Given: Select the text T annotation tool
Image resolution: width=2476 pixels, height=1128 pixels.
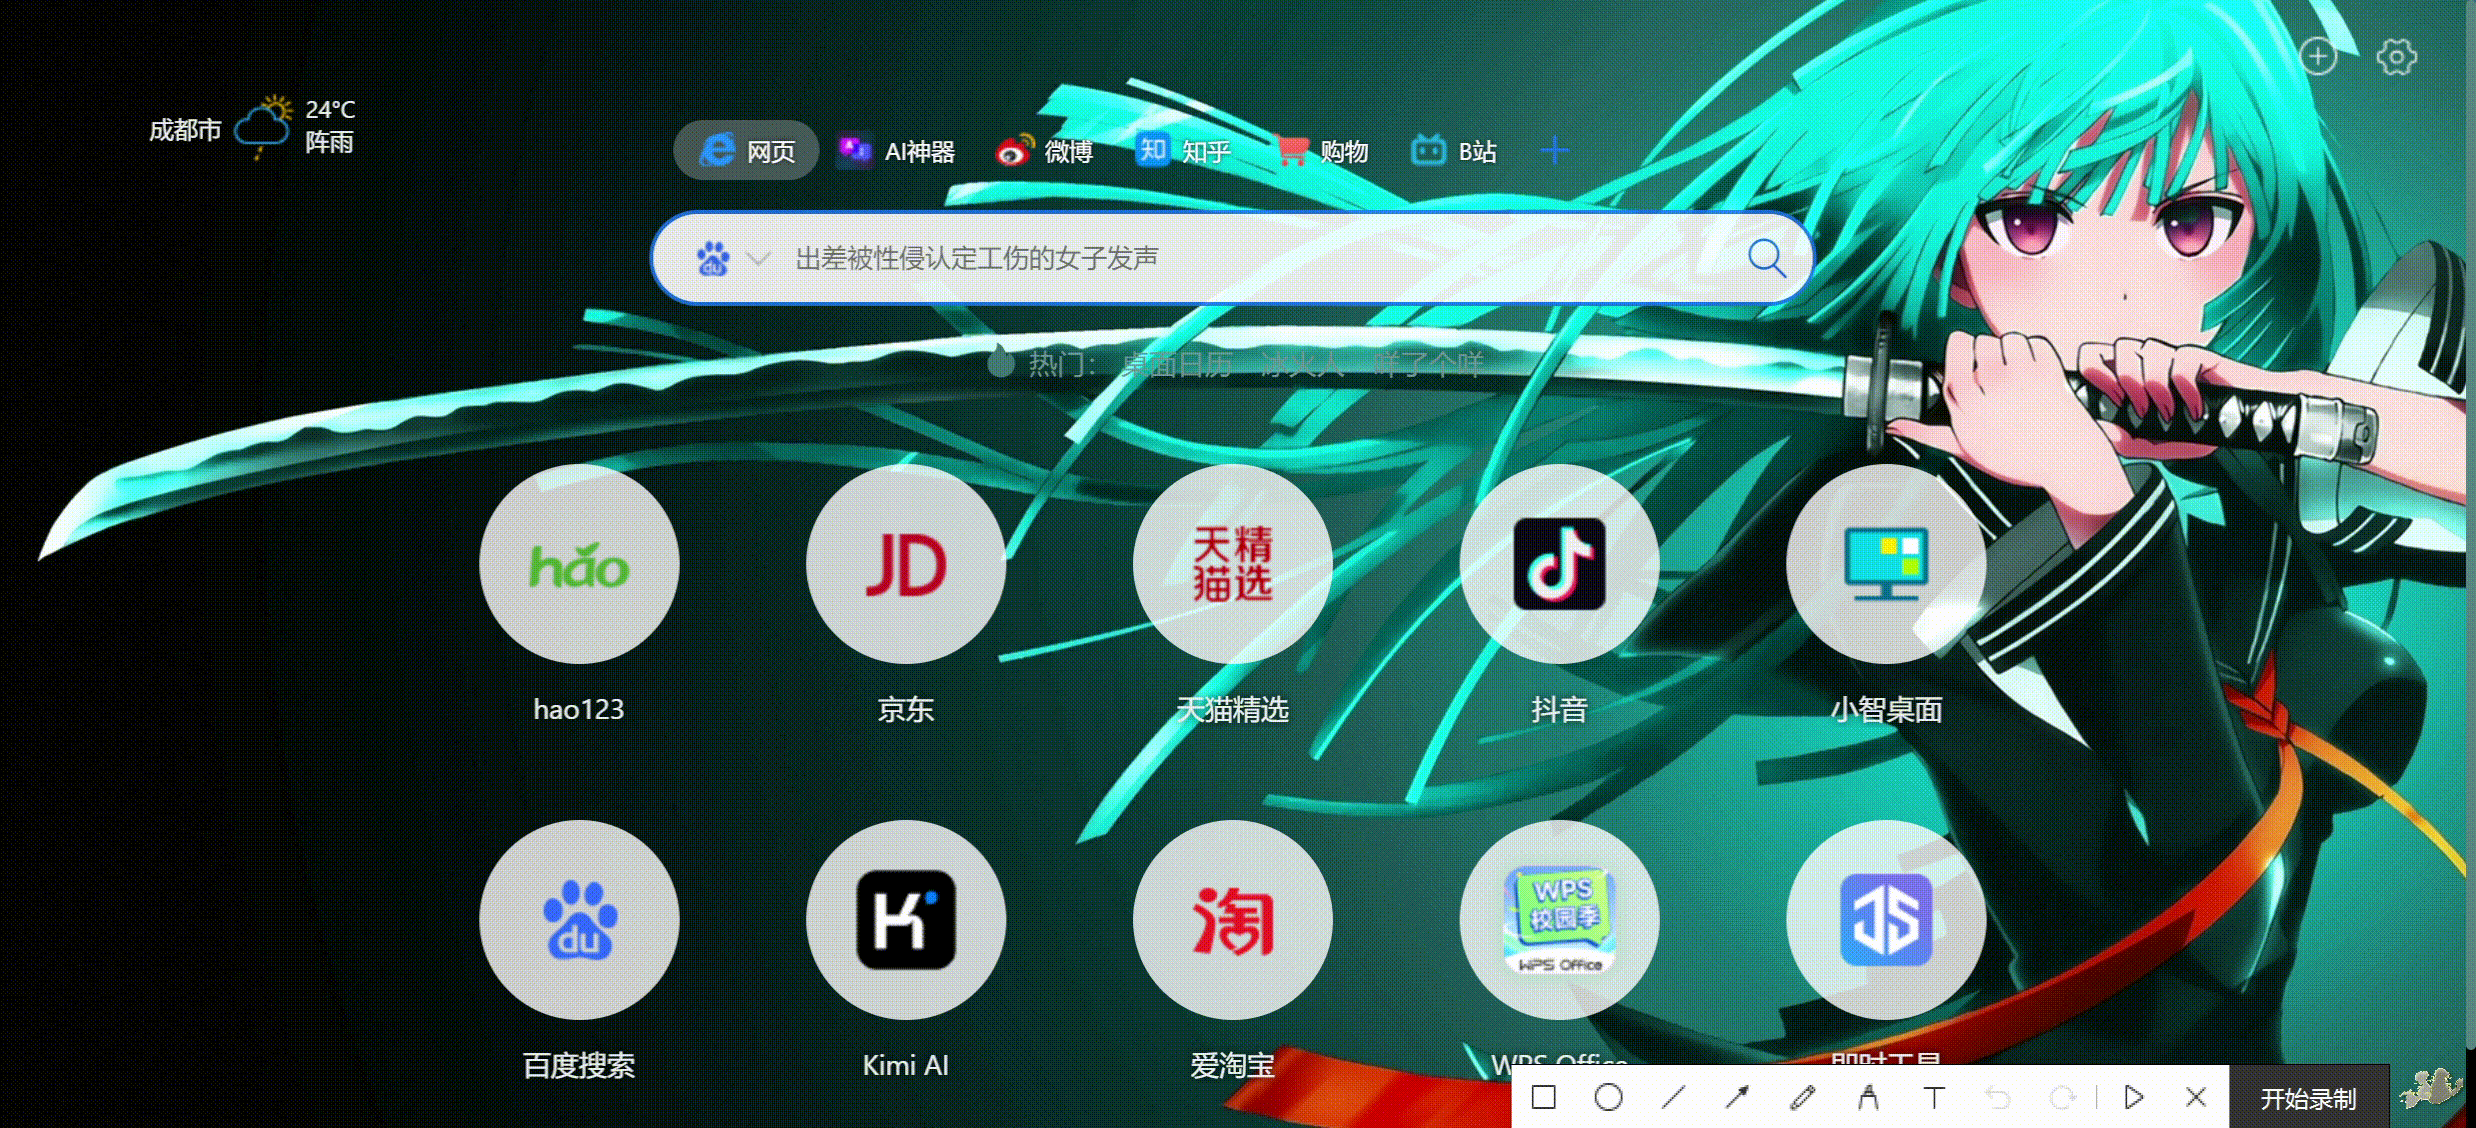Looking at the screenshot, I should coord(1934,1097).
